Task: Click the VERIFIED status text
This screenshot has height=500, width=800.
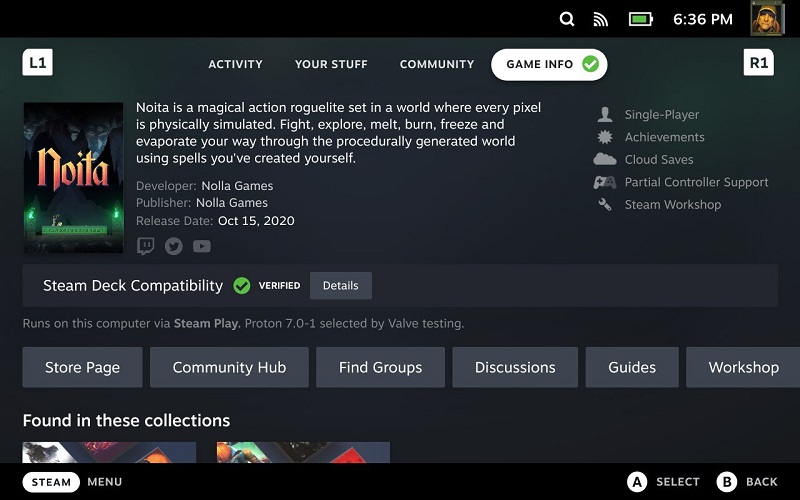Action: (279, 286)
